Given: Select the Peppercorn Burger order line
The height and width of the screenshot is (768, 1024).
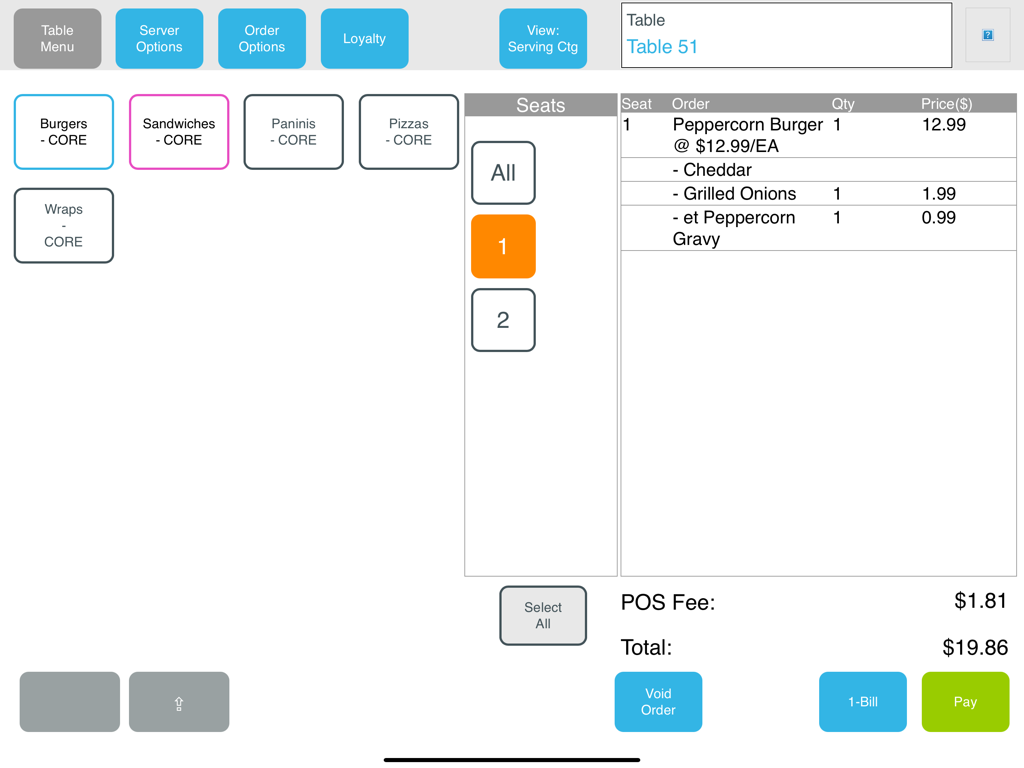Looking at the screenshot, I should click(x=748, y=135).
